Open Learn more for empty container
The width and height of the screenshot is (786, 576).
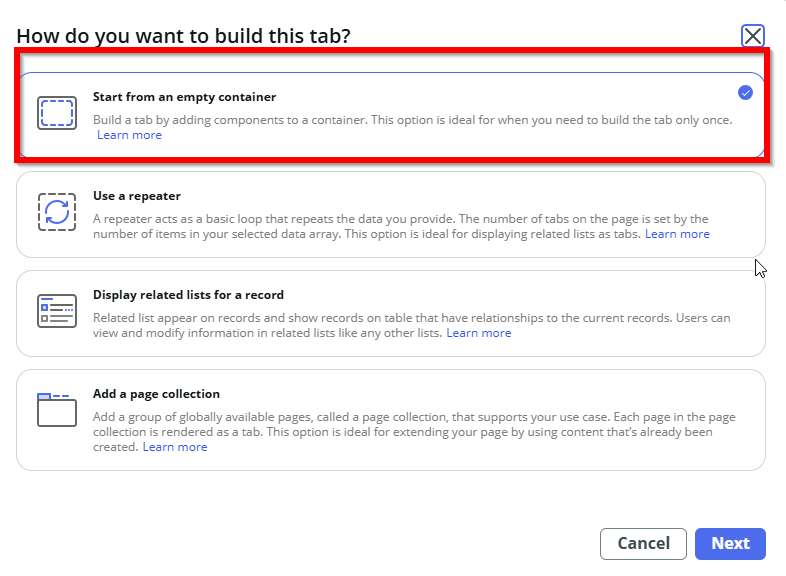point(129,135)
